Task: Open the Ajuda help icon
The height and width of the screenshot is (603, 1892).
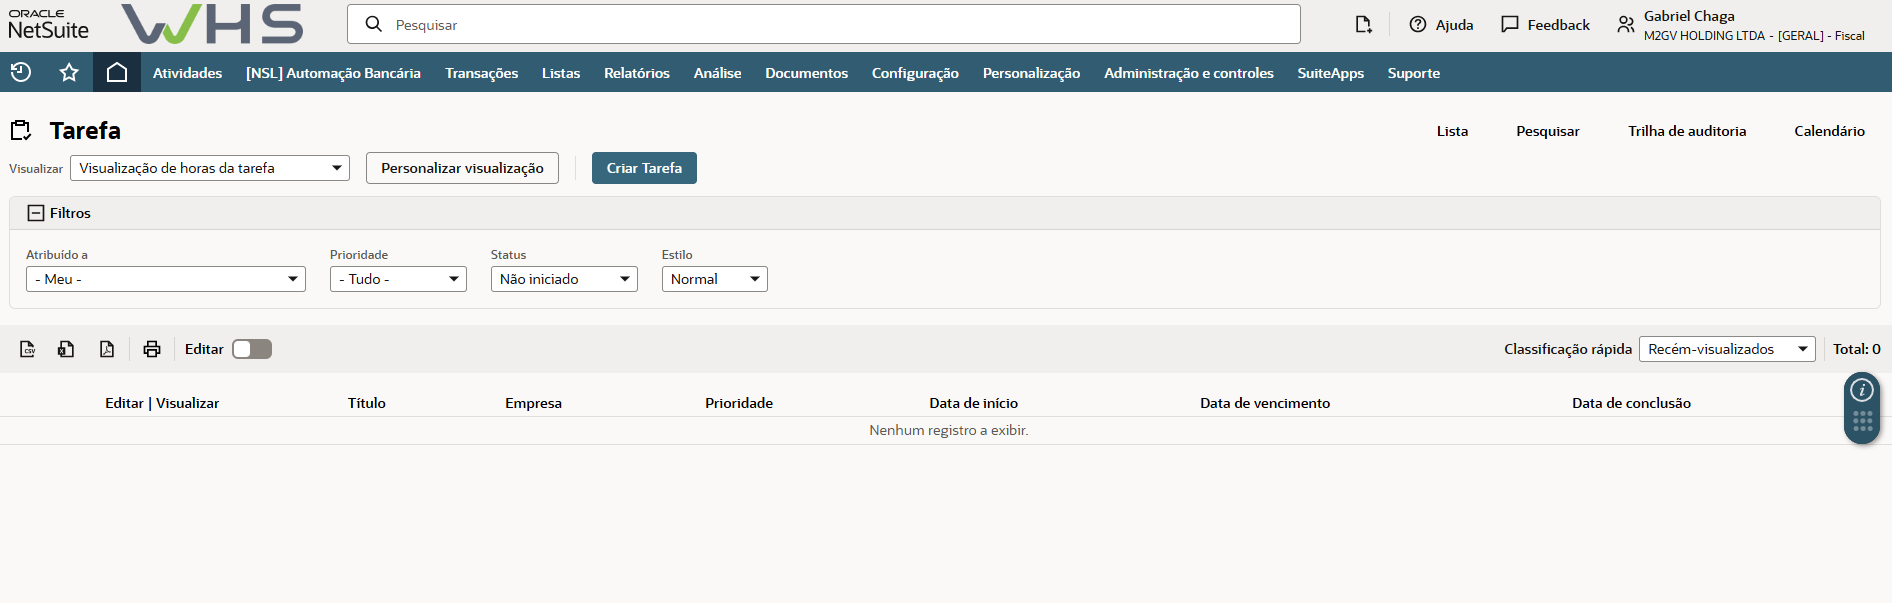Action: pyautogui.click(x=1418, y=24)
